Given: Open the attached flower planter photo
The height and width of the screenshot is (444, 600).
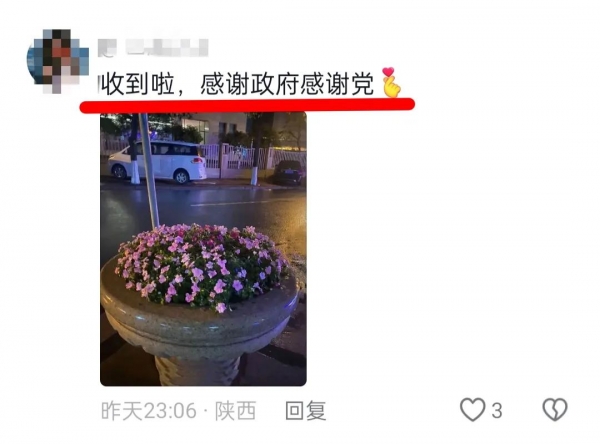Looking at the screenshot, I should (203, 249).
